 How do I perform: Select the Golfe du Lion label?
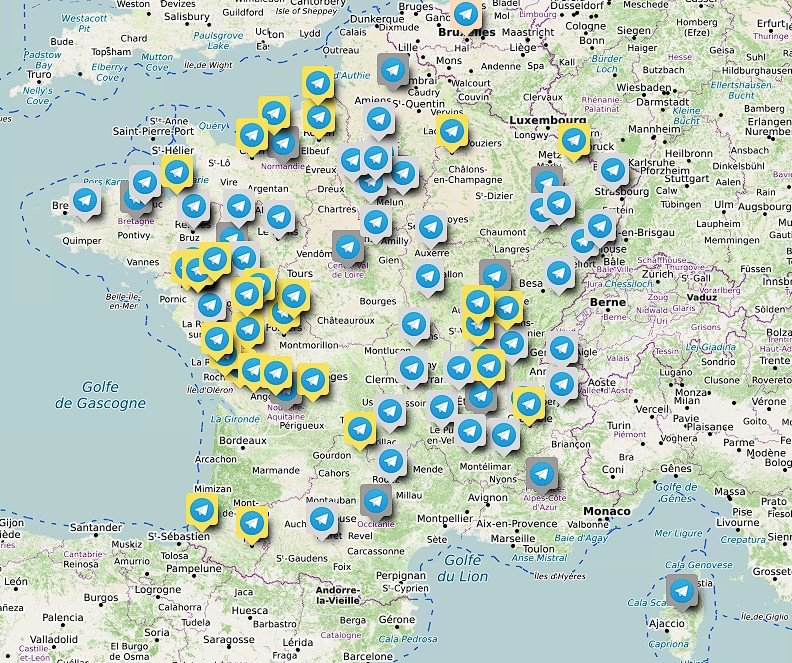(x=463, y=568)
